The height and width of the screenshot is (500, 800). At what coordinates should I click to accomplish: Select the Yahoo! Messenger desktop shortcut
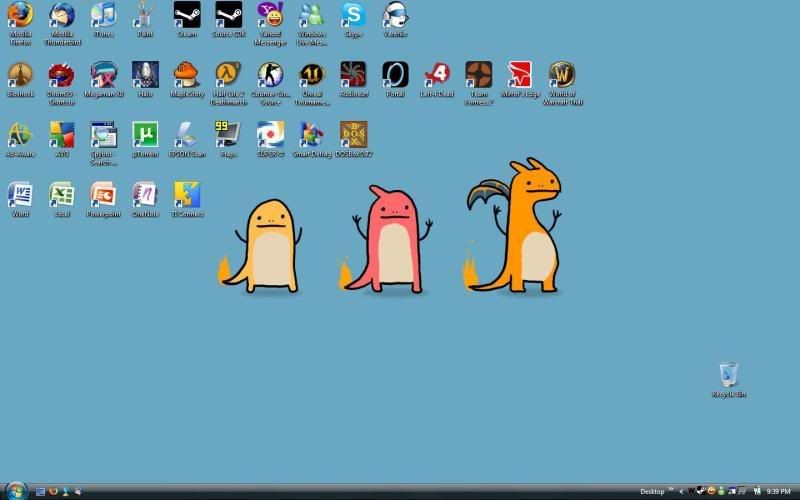coord(270,23)
